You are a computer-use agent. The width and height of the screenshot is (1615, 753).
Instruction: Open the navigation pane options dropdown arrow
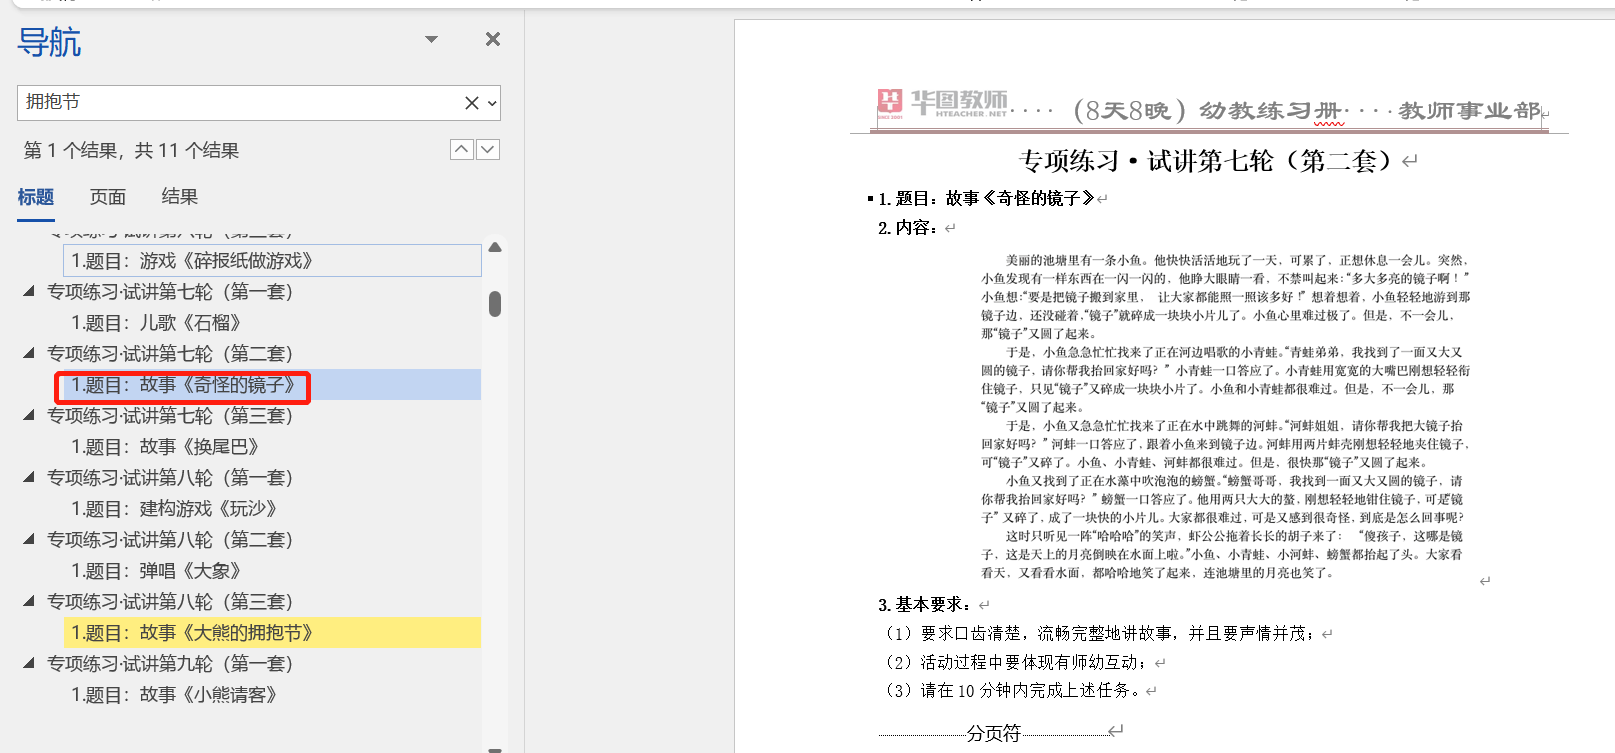431,39
